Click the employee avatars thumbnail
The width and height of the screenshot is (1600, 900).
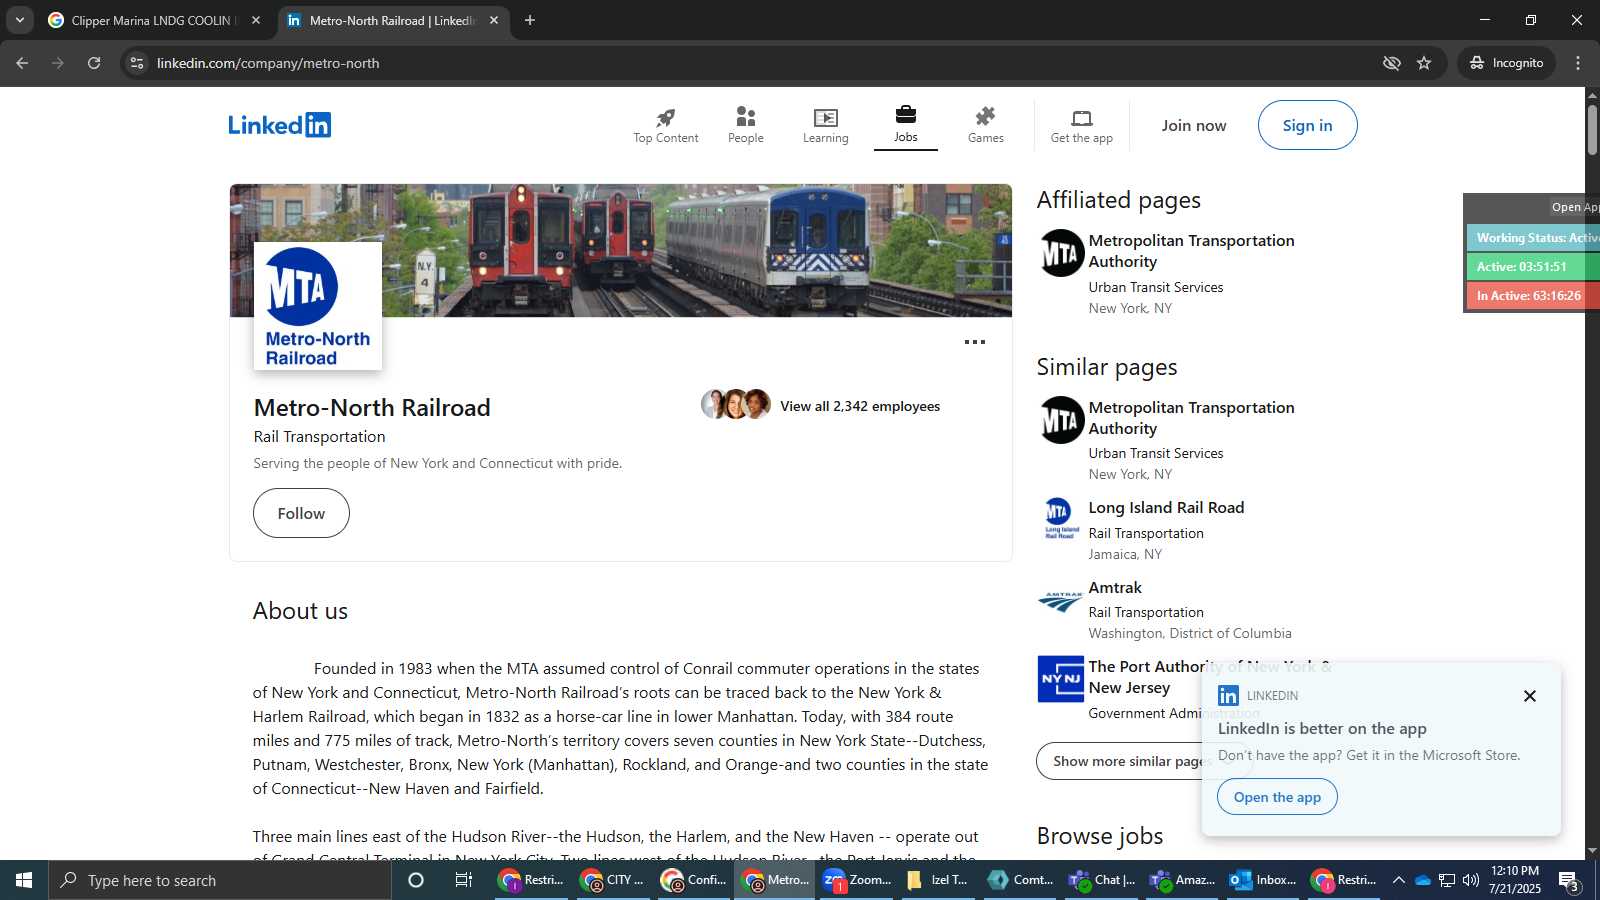click(x=736, y=404)
